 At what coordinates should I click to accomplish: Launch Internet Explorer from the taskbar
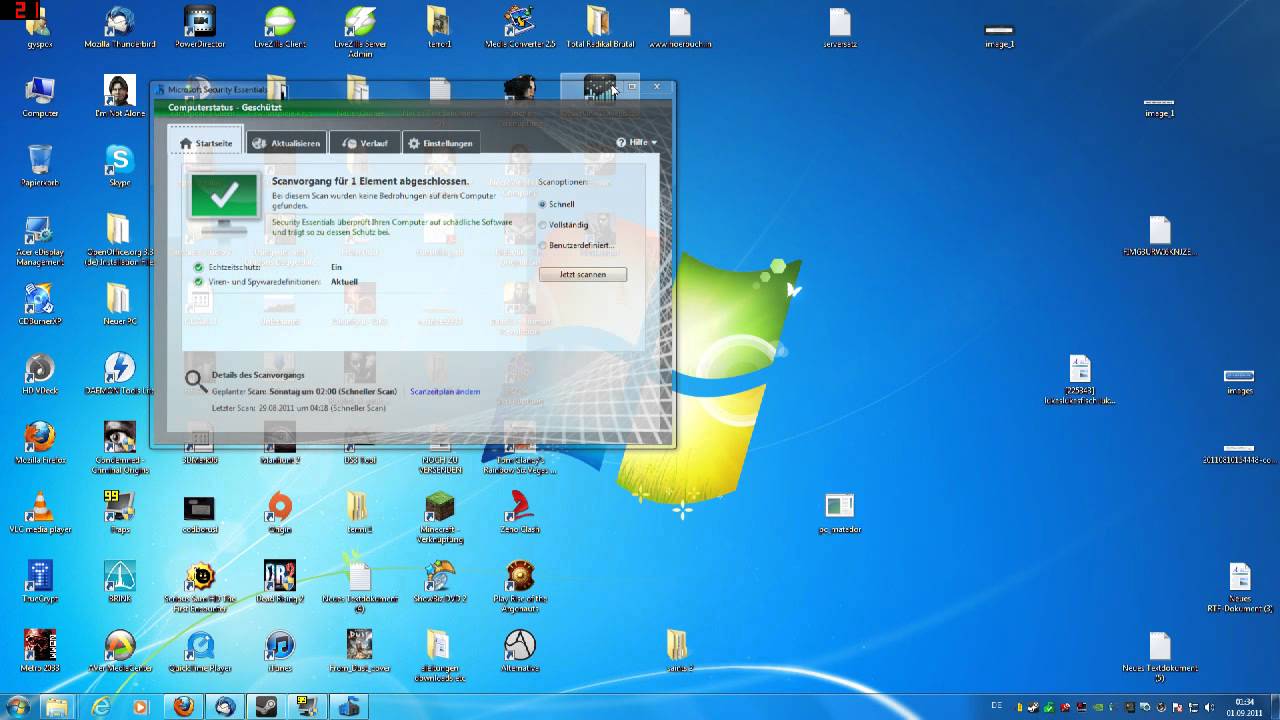(x=100, y=707)
